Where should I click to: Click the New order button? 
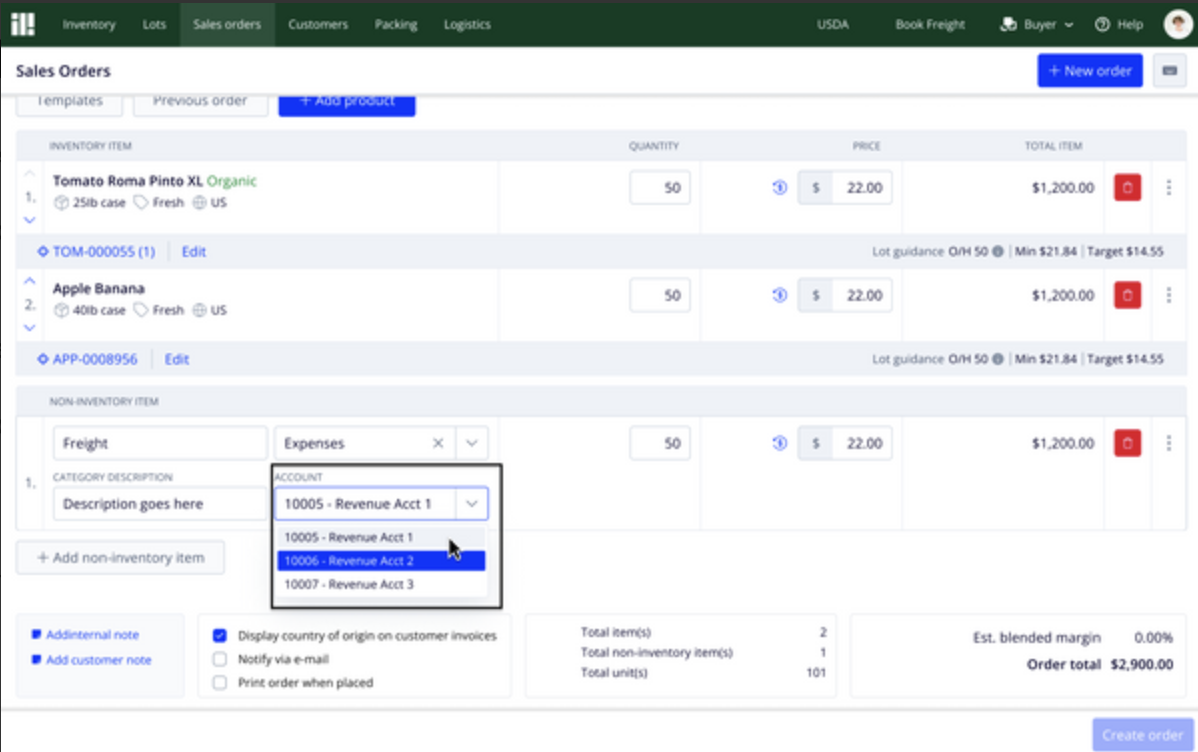pyautogui.click(x=1090, y=71)
